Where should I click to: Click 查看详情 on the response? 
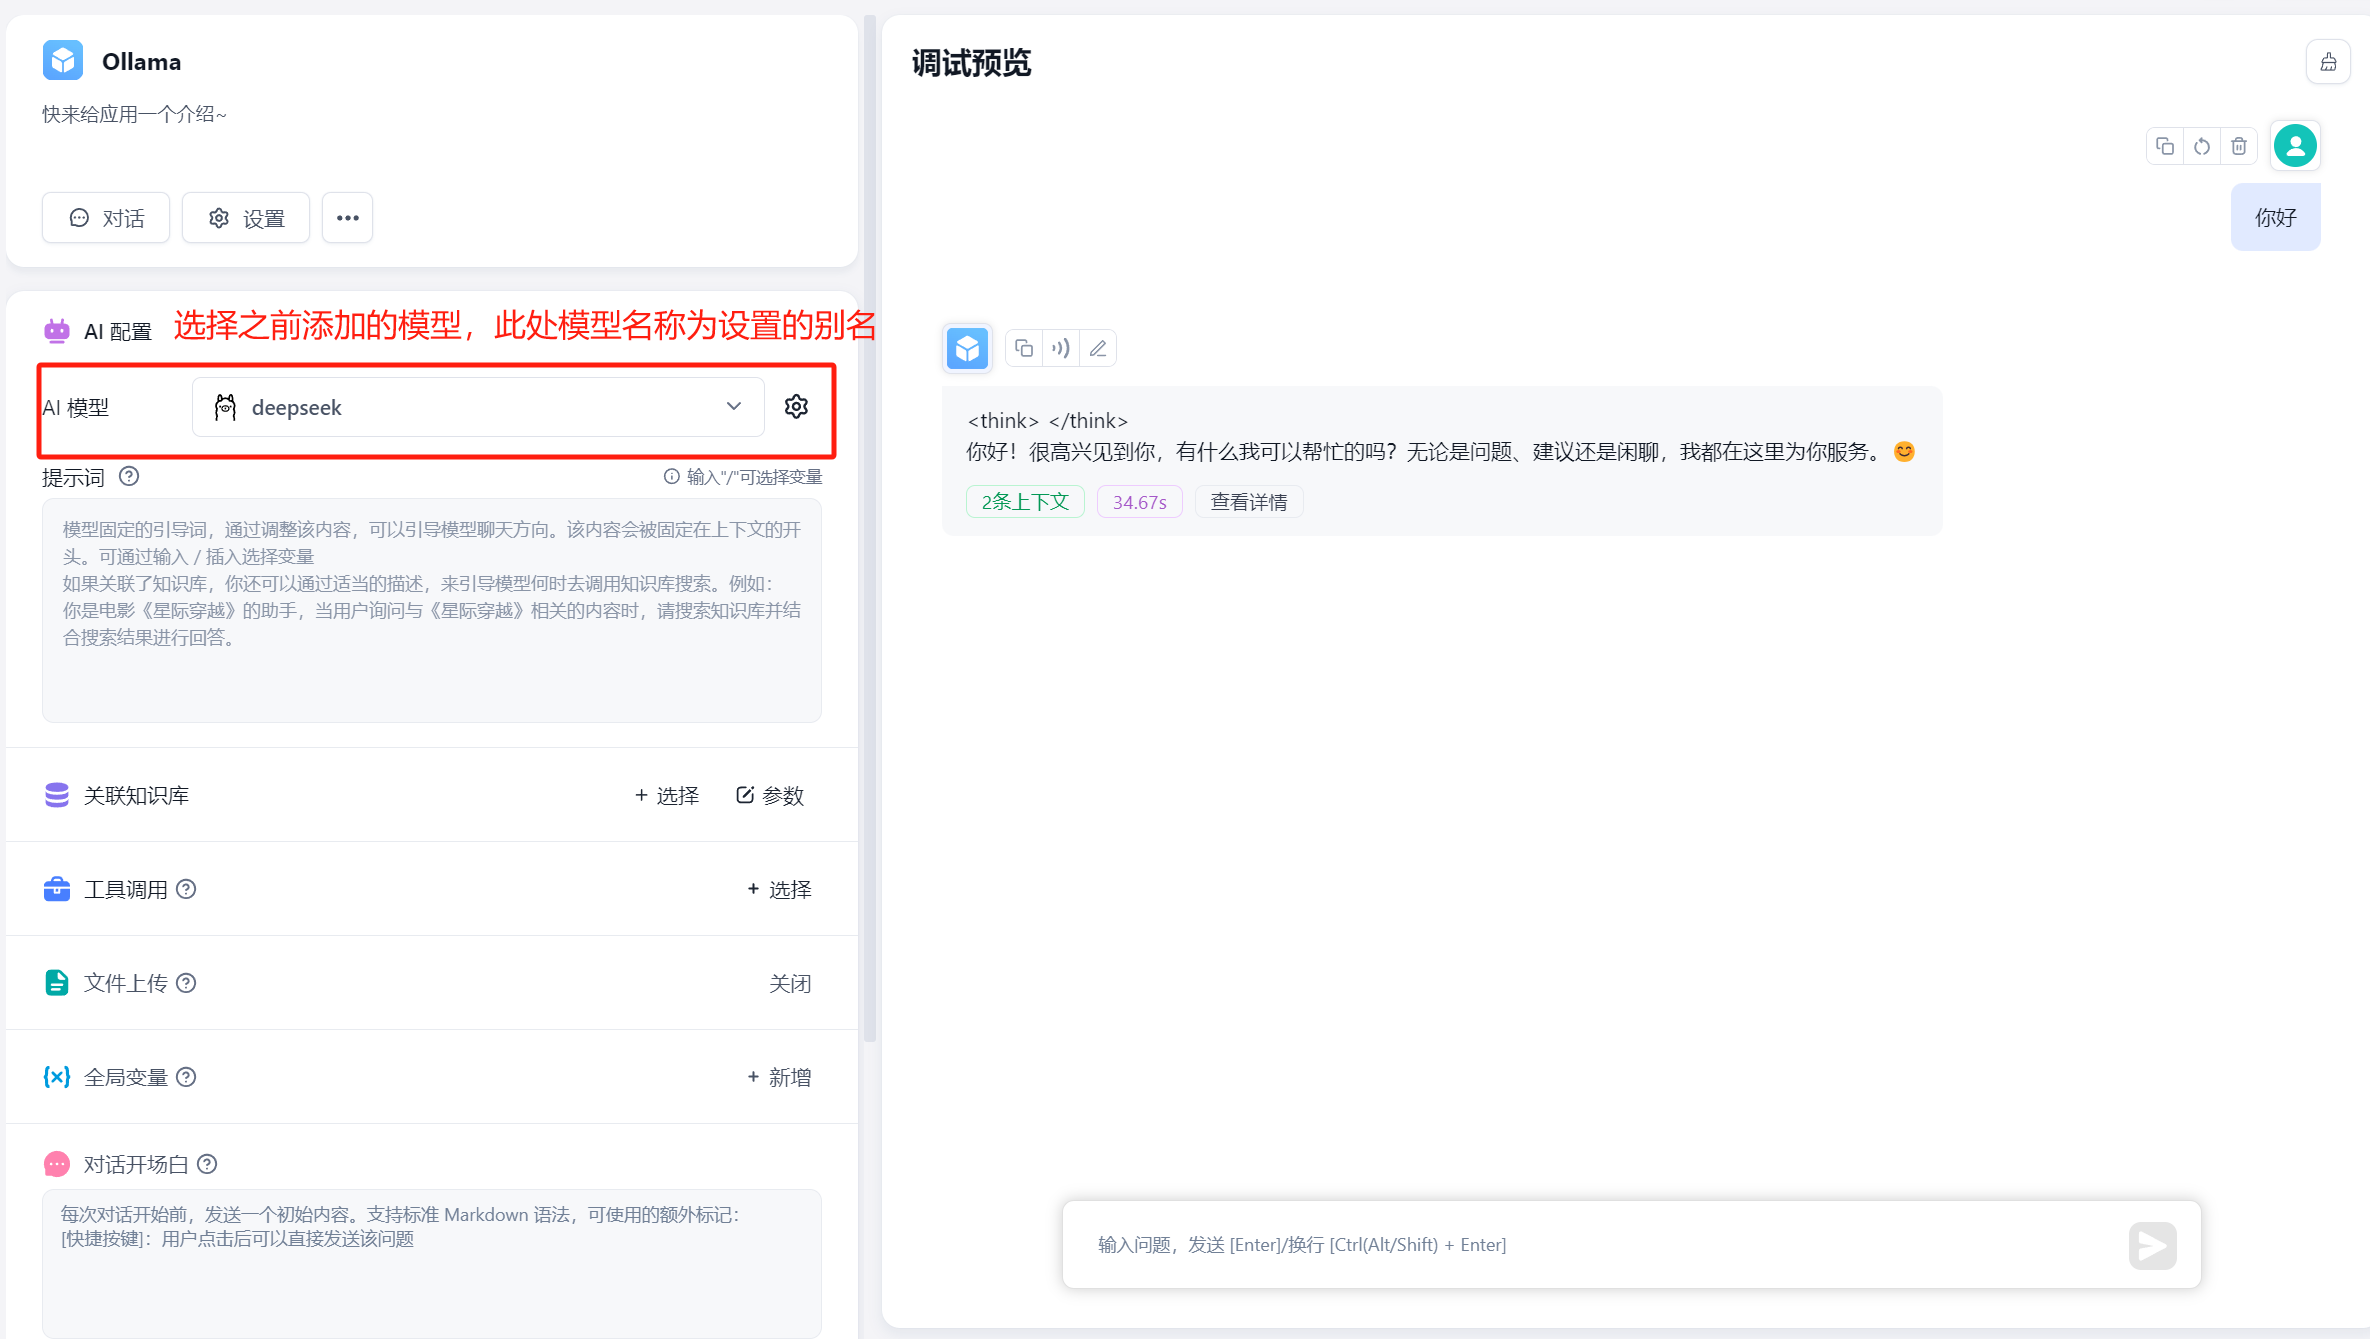[x=1248, y=502]
